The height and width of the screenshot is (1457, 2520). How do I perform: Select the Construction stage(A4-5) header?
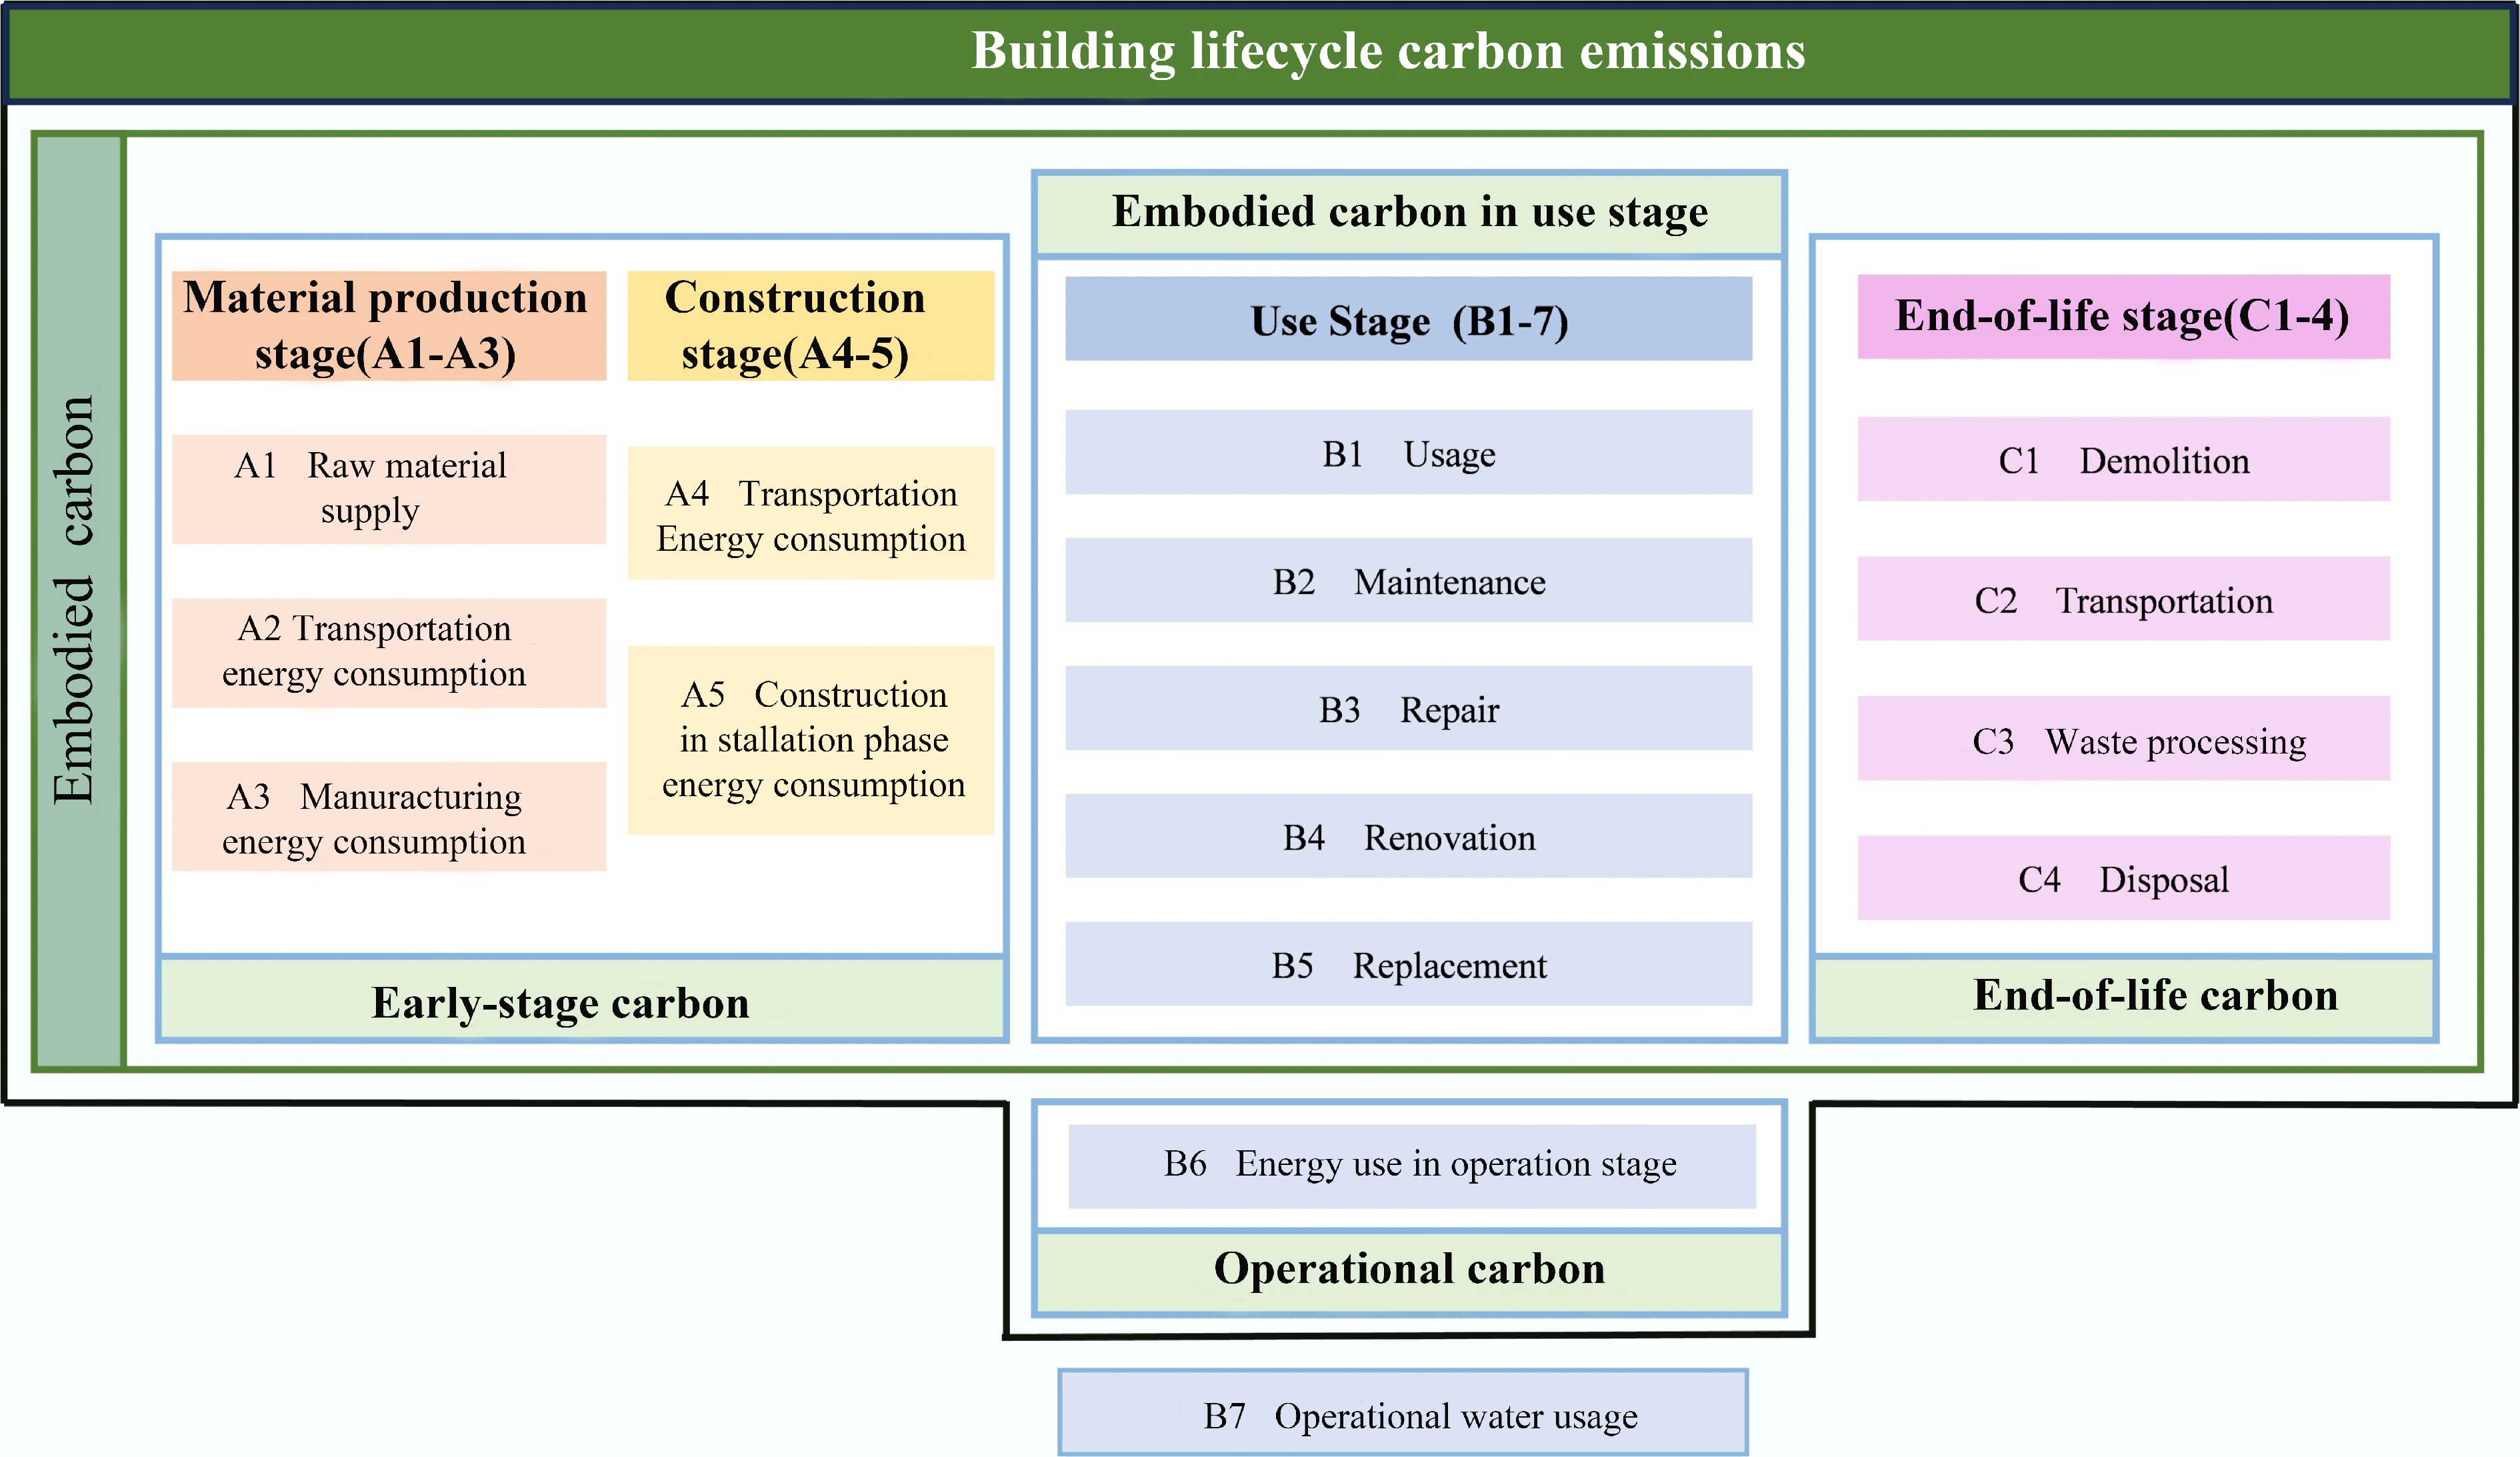coord(810,325)
